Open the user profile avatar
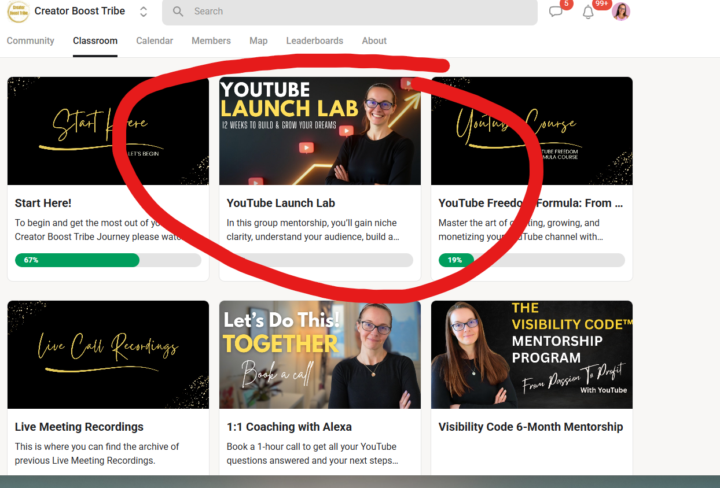The image size is (720, 488). [621, 11]
